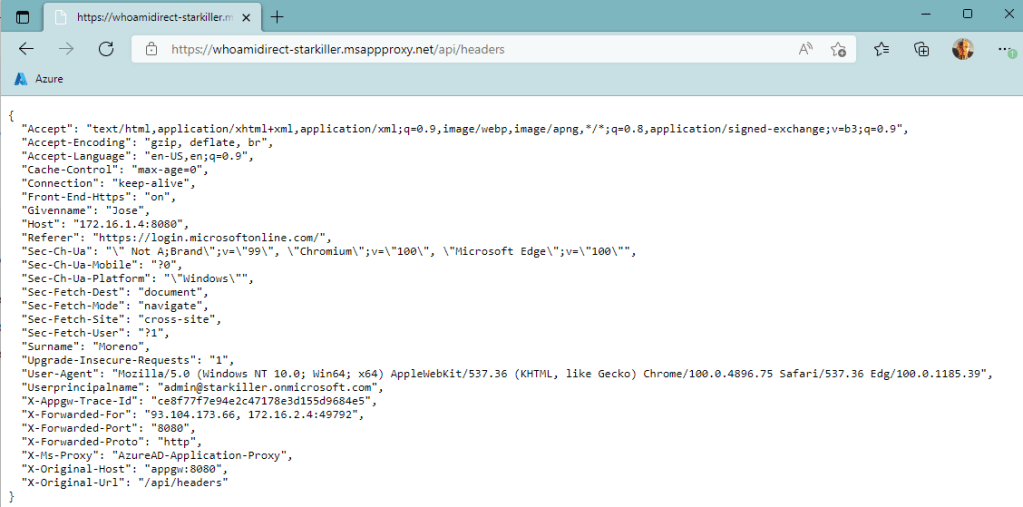Click the user profile avatar
The height and width of the screenshot is (507, 1023).
point(962,49)
